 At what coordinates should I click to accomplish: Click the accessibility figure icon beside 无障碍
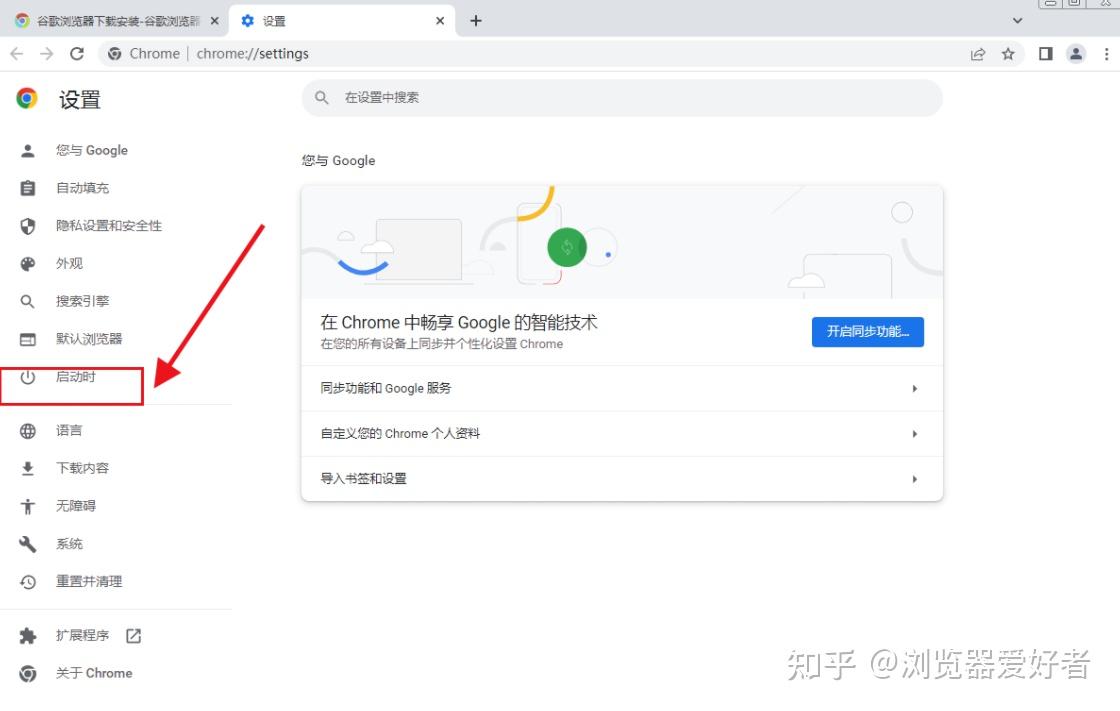point(28,507)
